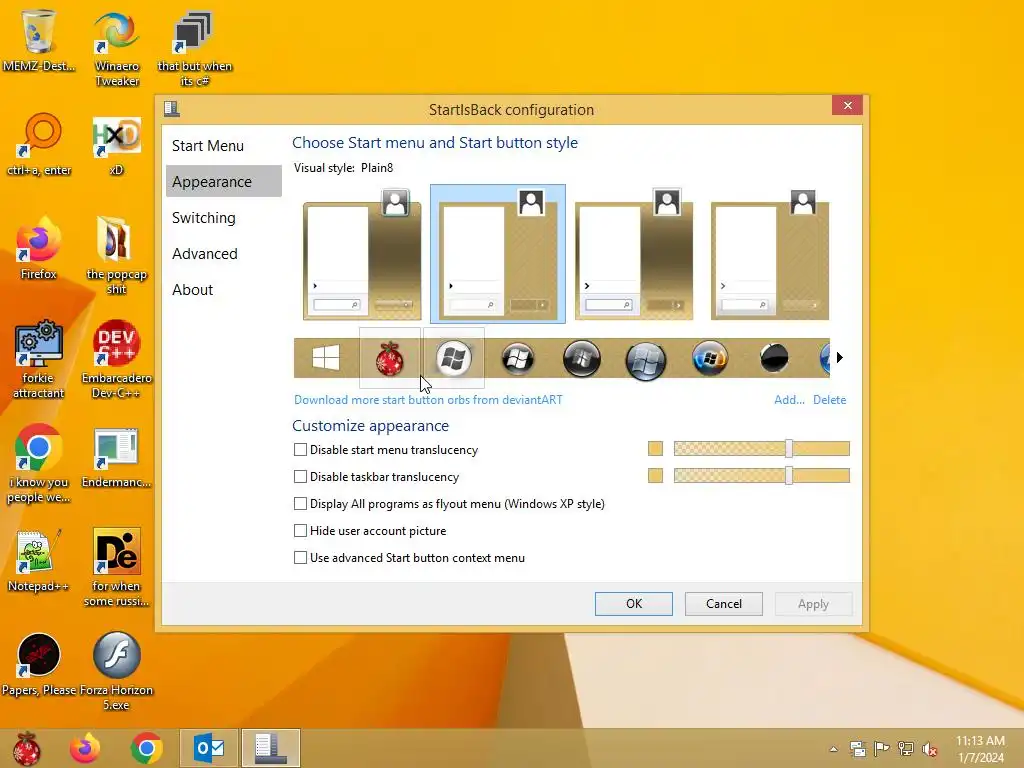
Task: Confirm settings with OK button
Action: (x=633, y=603)
